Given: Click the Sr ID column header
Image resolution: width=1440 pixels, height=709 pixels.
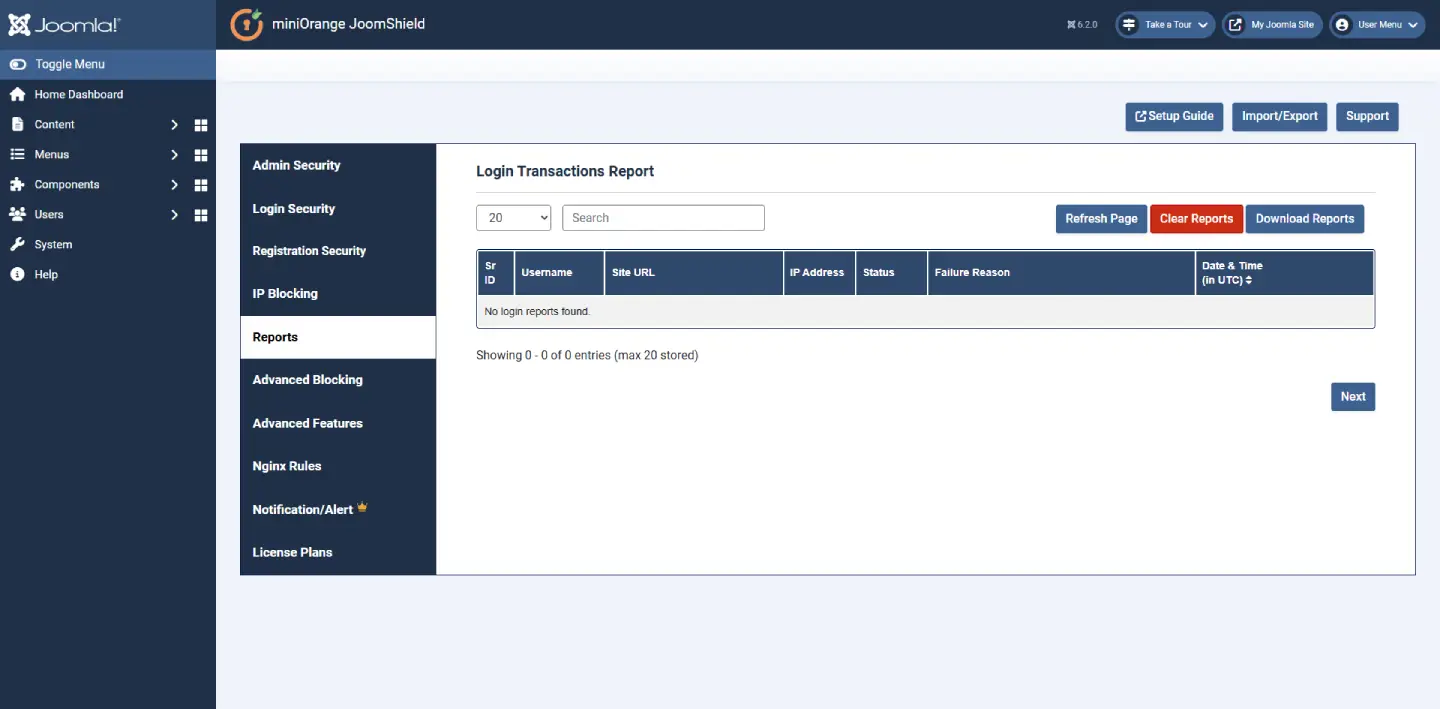Looking at the screenshot, I should coord(496,273).
